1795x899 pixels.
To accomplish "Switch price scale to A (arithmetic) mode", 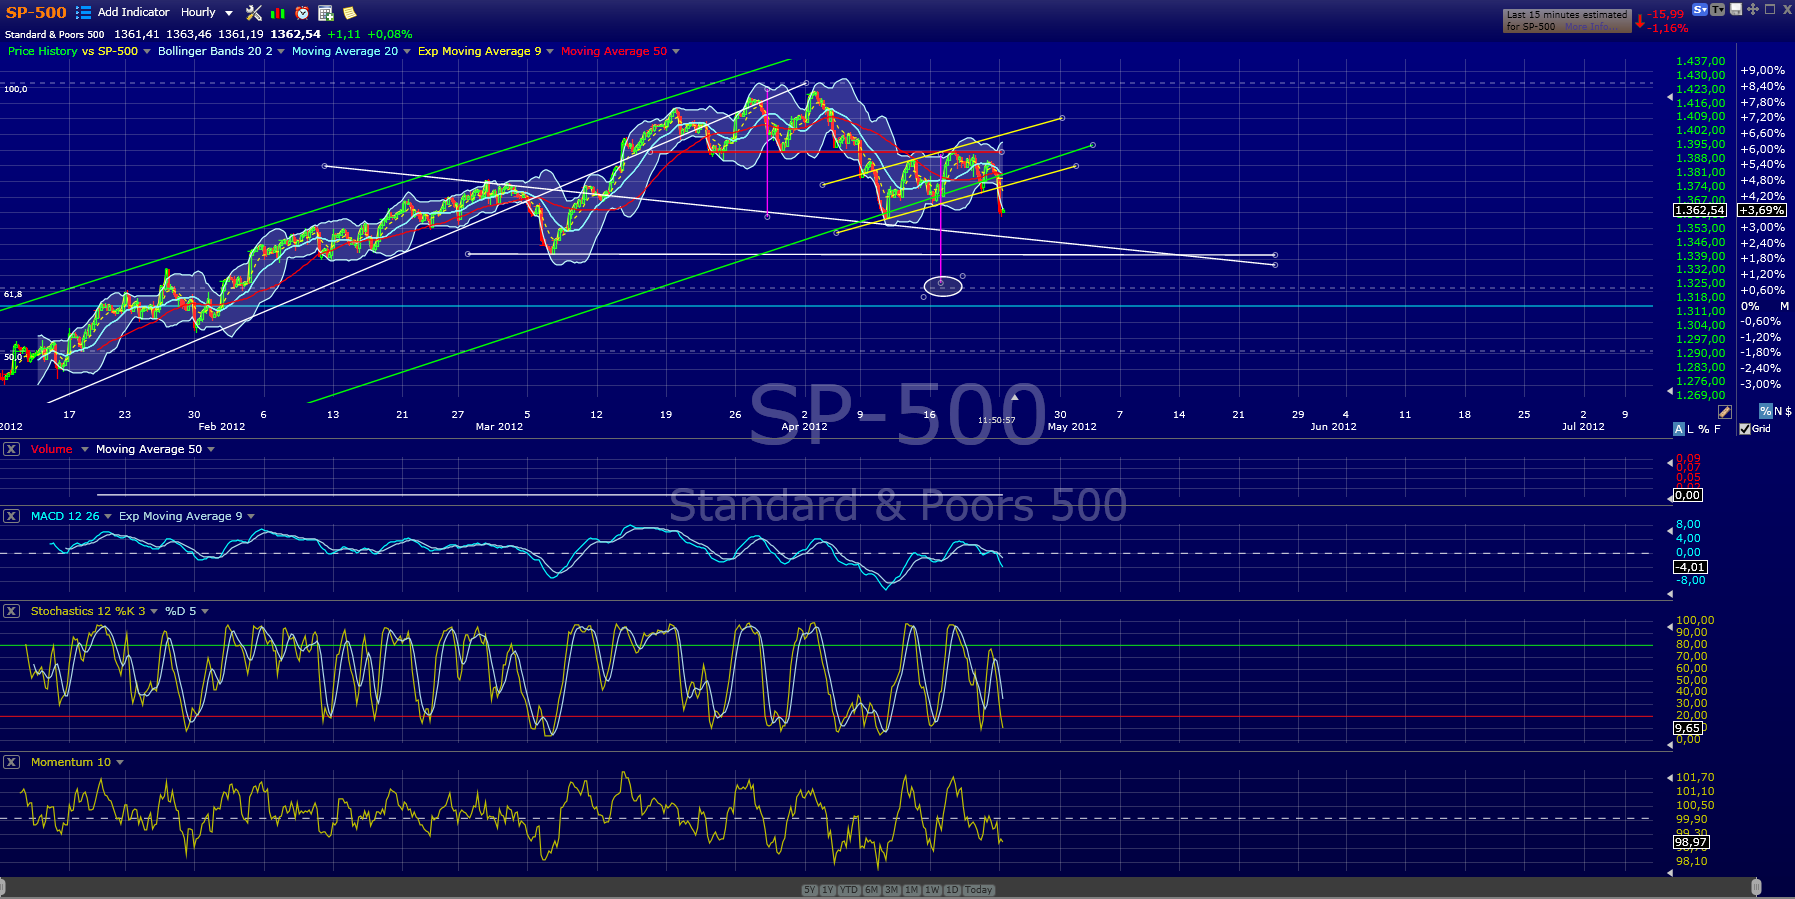I will (x=1679, y=429).
